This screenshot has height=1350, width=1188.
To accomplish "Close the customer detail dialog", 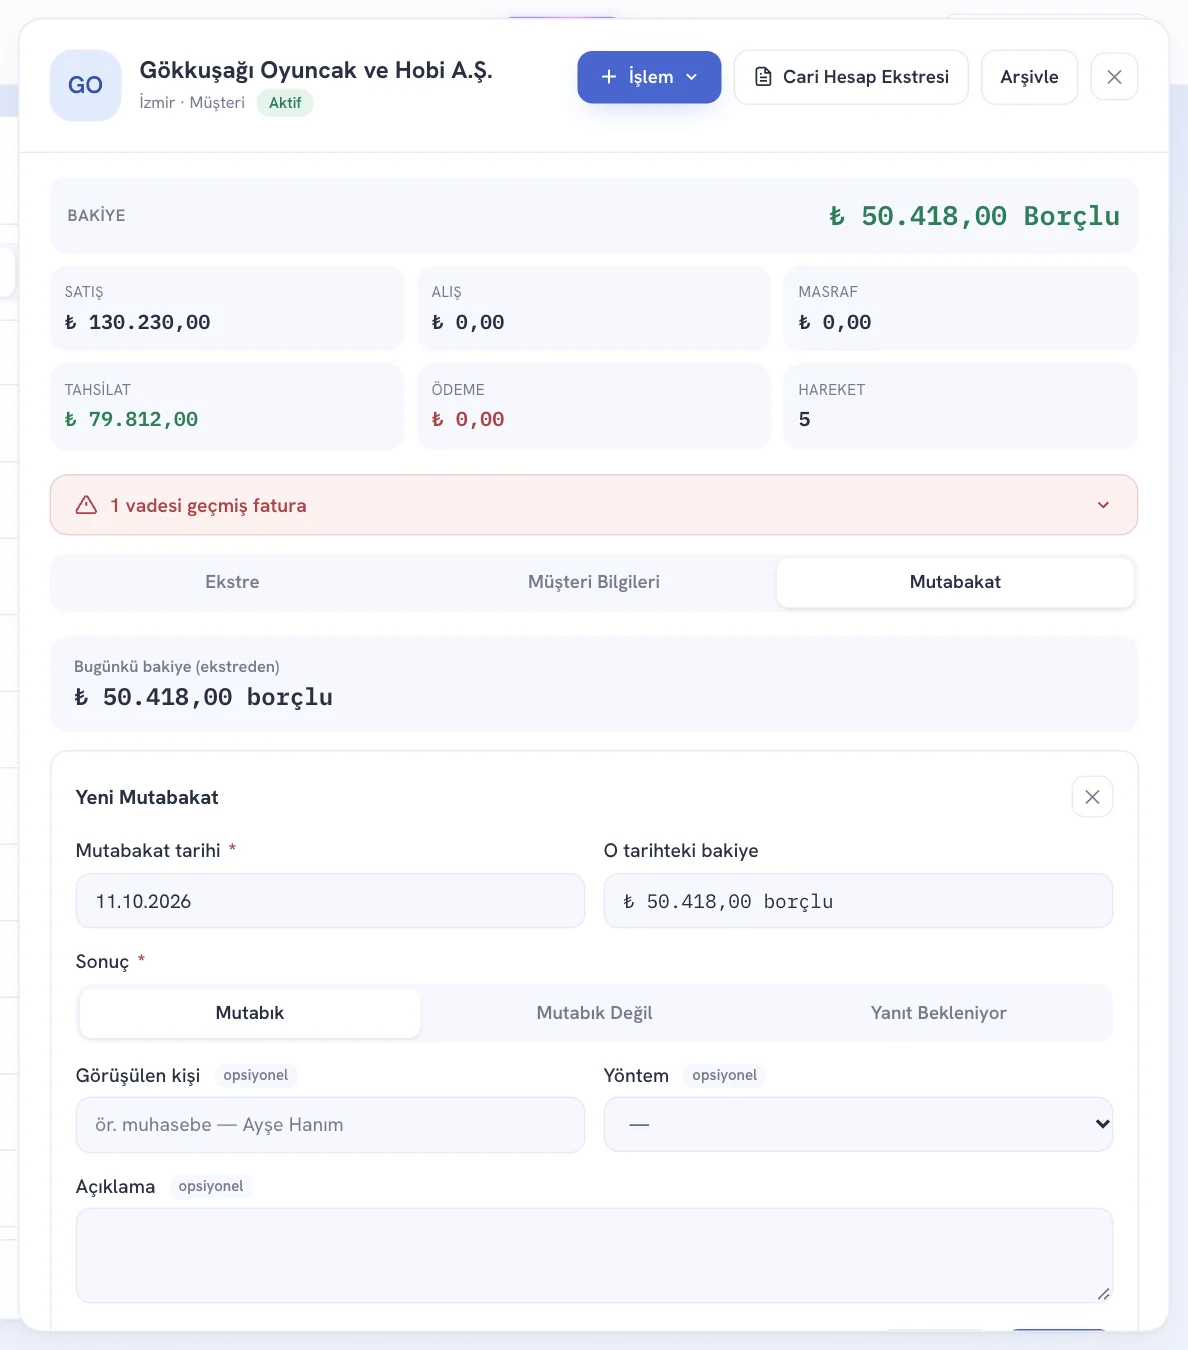I will click(x=1114, y=77).
